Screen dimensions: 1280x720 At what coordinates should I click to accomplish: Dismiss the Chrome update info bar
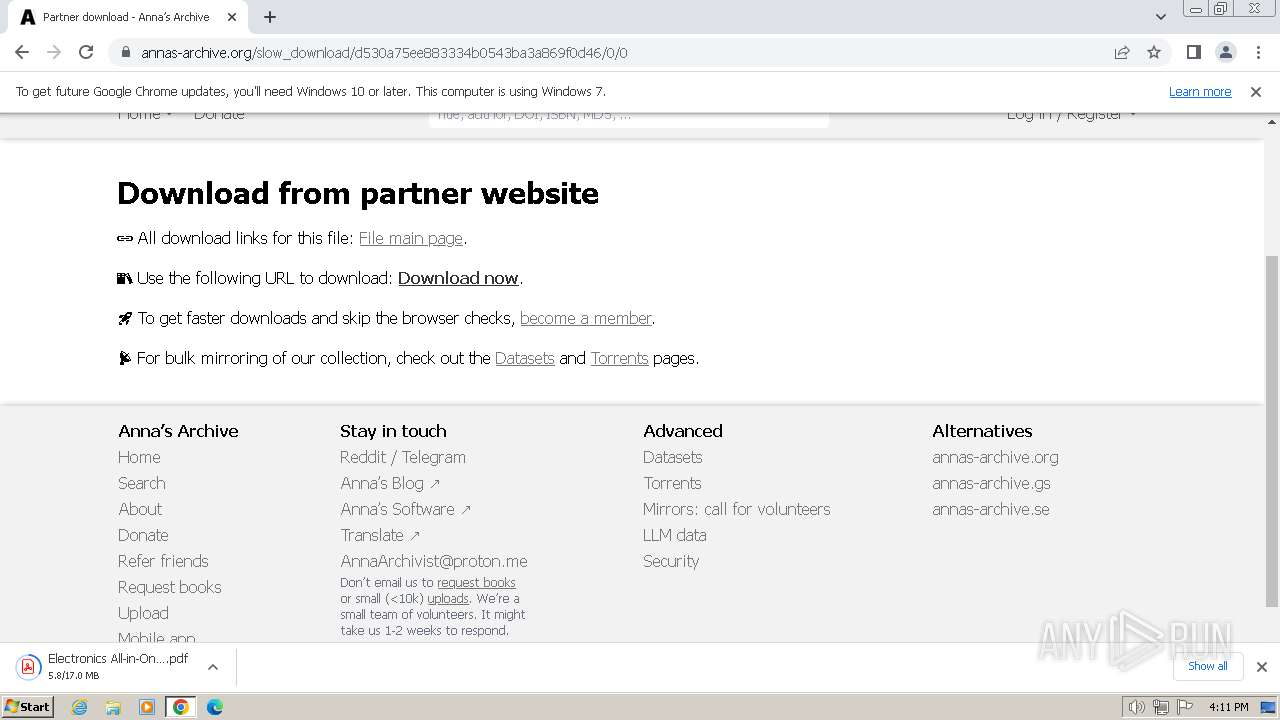[x=1256, y=92]
